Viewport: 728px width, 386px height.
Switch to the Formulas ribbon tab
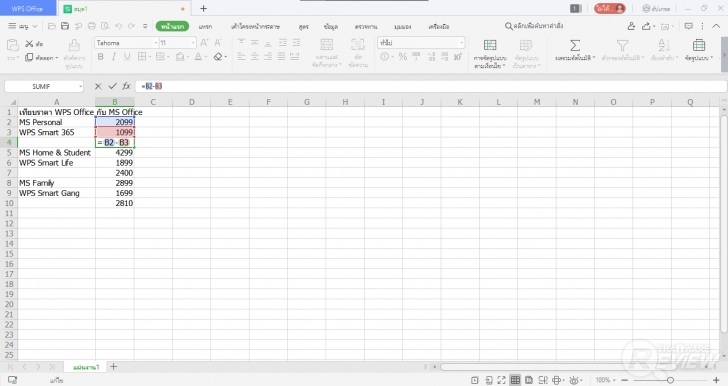coord(304,26)
